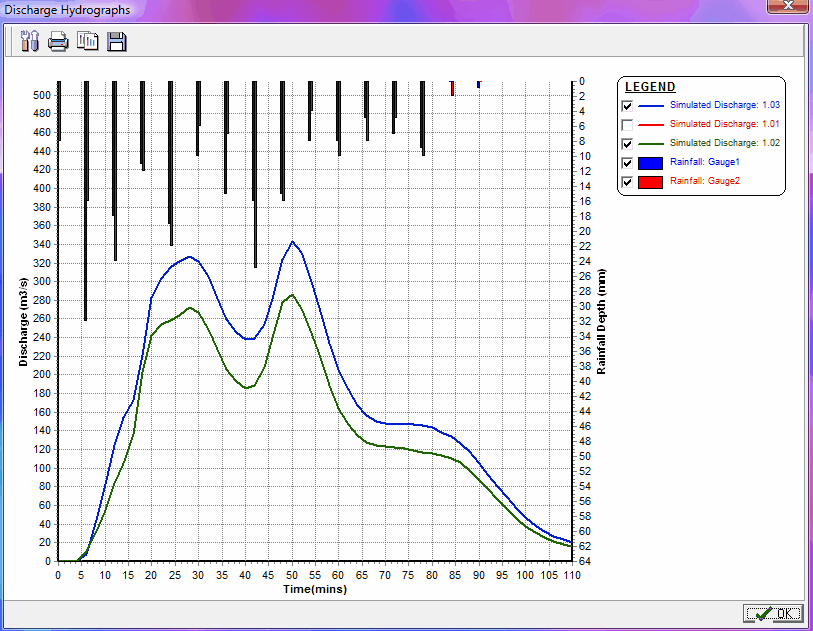Enable Simulated Discharge 1.01
Viewport: 813px width, 631px height.
[x=628, y=124]
